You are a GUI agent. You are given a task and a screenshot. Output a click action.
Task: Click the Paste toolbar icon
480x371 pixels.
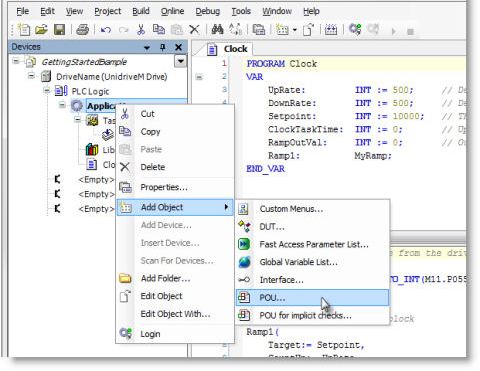tap(177, 30)
